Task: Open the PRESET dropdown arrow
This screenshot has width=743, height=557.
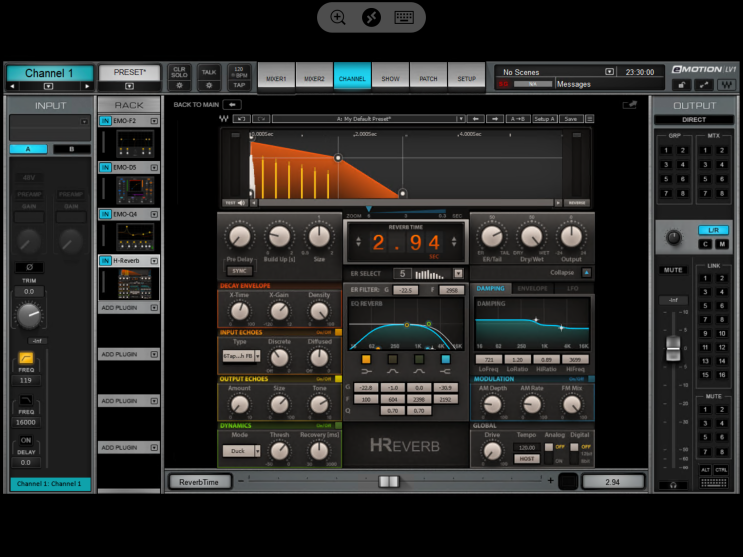Action: coord(129,86)
